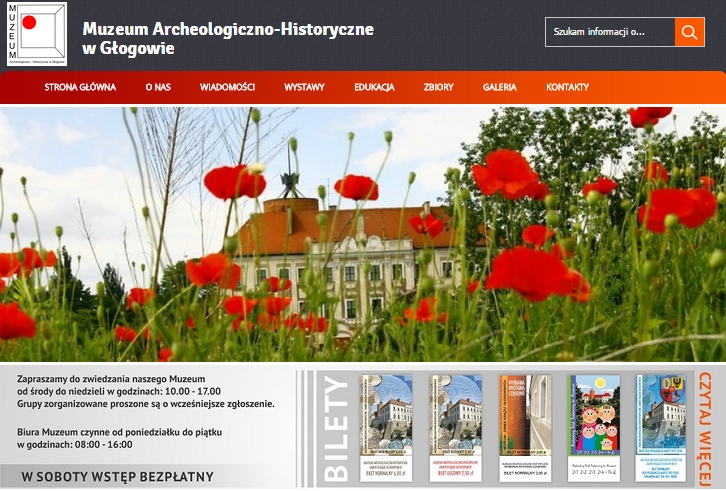
Task: Open the ticket thumbnail with the coat of arms
Action: click(661, 428)
